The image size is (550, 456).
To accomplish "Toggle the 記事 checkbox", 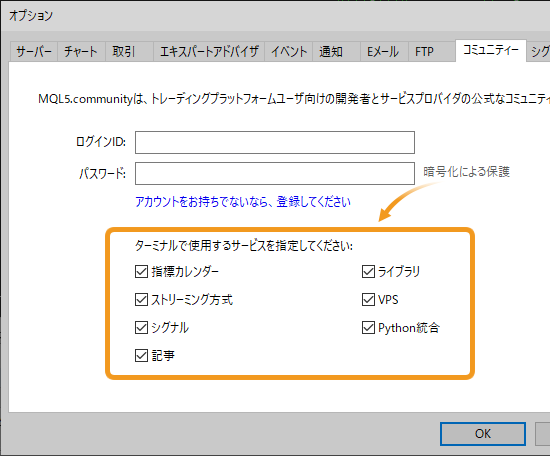I will click(x=141, y=356).
